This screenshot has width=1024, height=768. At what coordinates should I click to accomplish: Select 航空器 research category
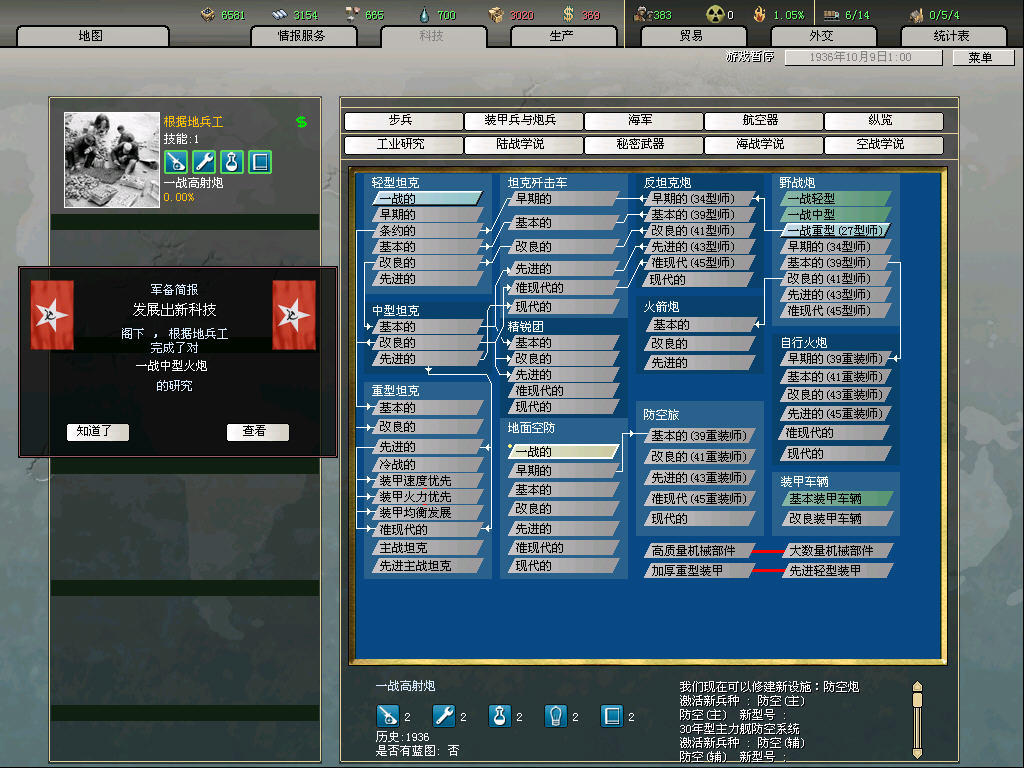(763, 121)
